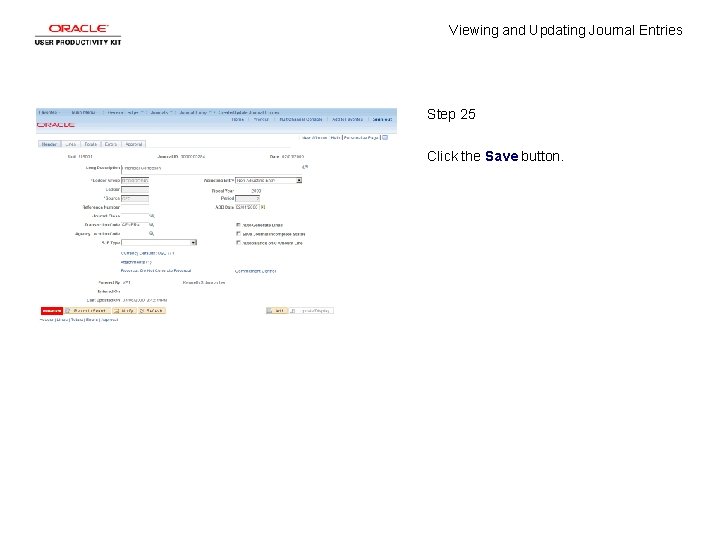Screen dimensions: 720x540
Task: Click the Sign out link
Action: coord(382,119)
